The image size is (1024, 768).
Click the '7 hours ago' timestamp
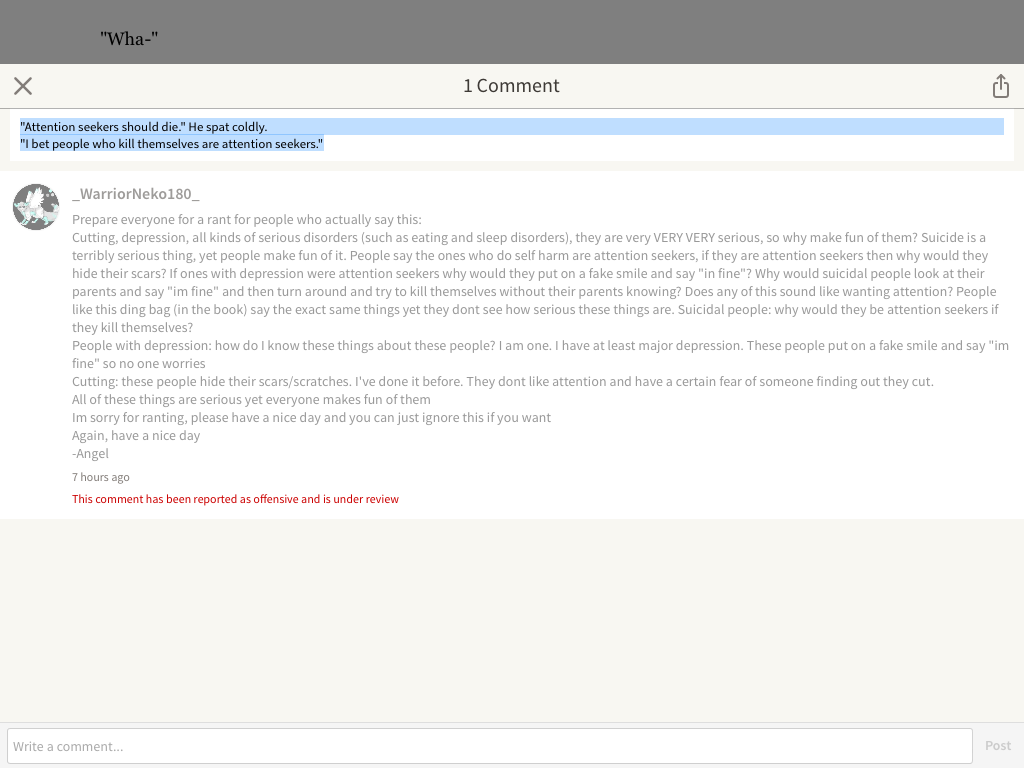[x=101, y=477]
